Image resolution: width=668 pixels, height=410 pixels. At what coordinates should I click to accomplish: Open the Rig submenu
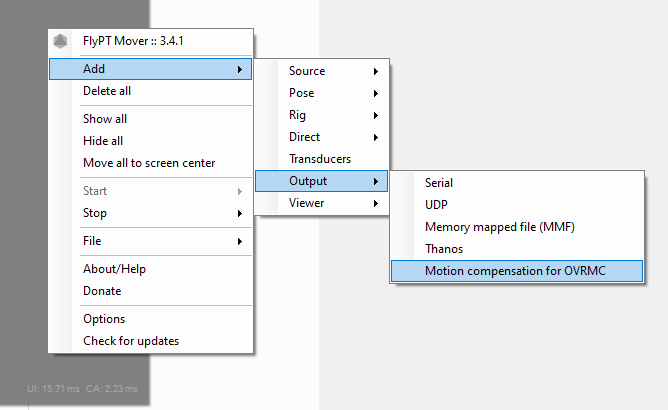click(x=322, y=115)
